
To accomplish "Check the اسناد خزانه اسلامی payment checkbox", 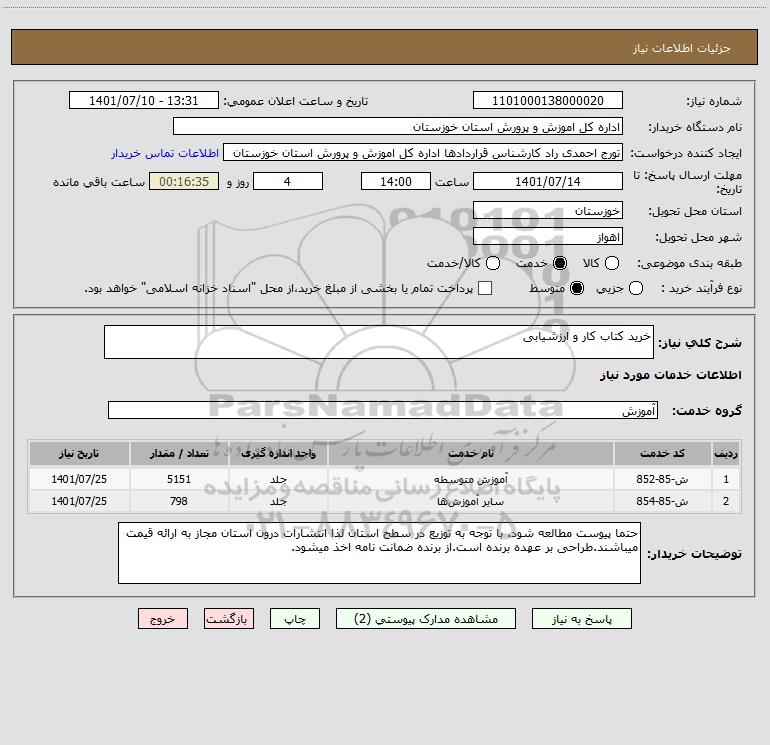I will pyautogui.click(x=485, y=288).
